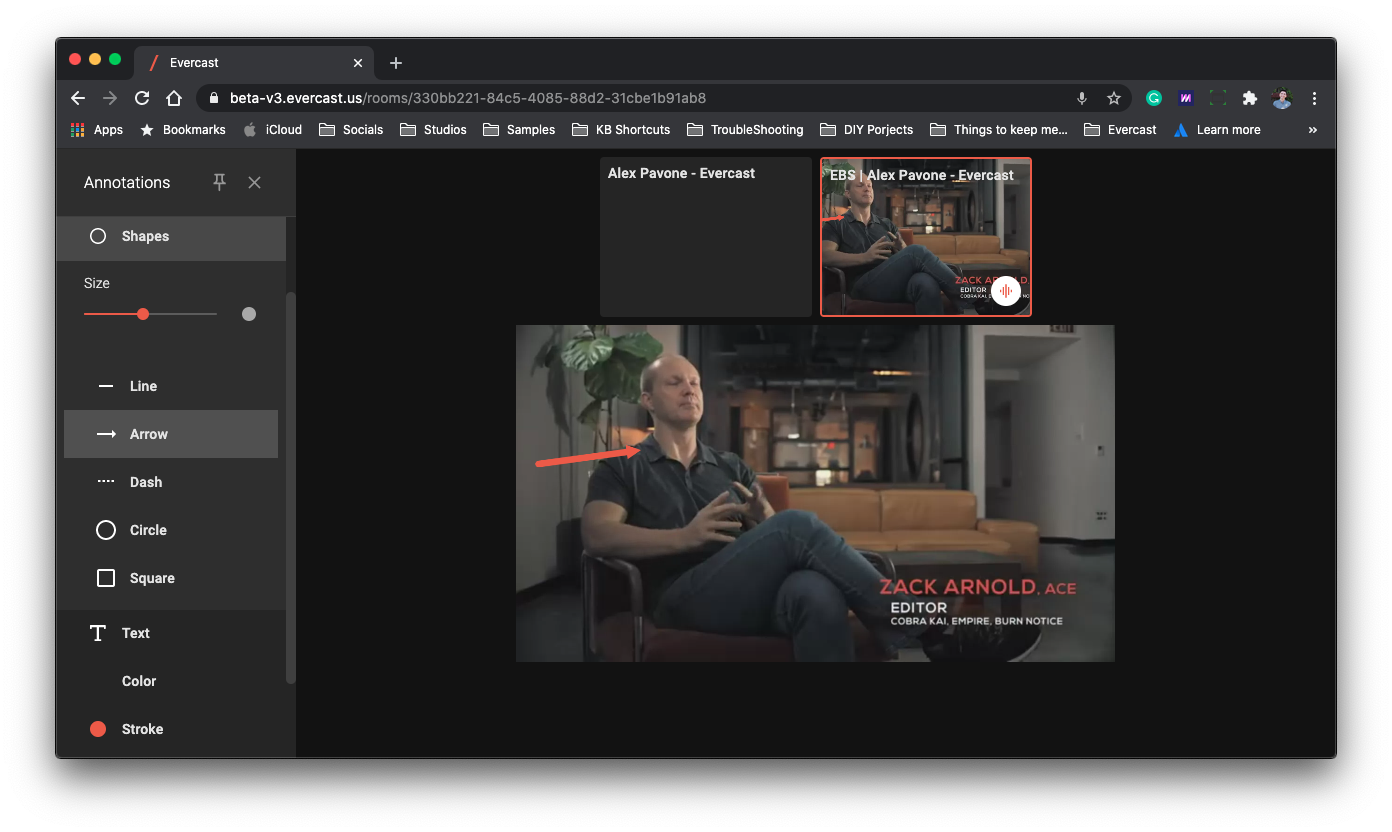Select the Shapes tool category
This screenshot has width=1392, height=832.
pos(171,236)
